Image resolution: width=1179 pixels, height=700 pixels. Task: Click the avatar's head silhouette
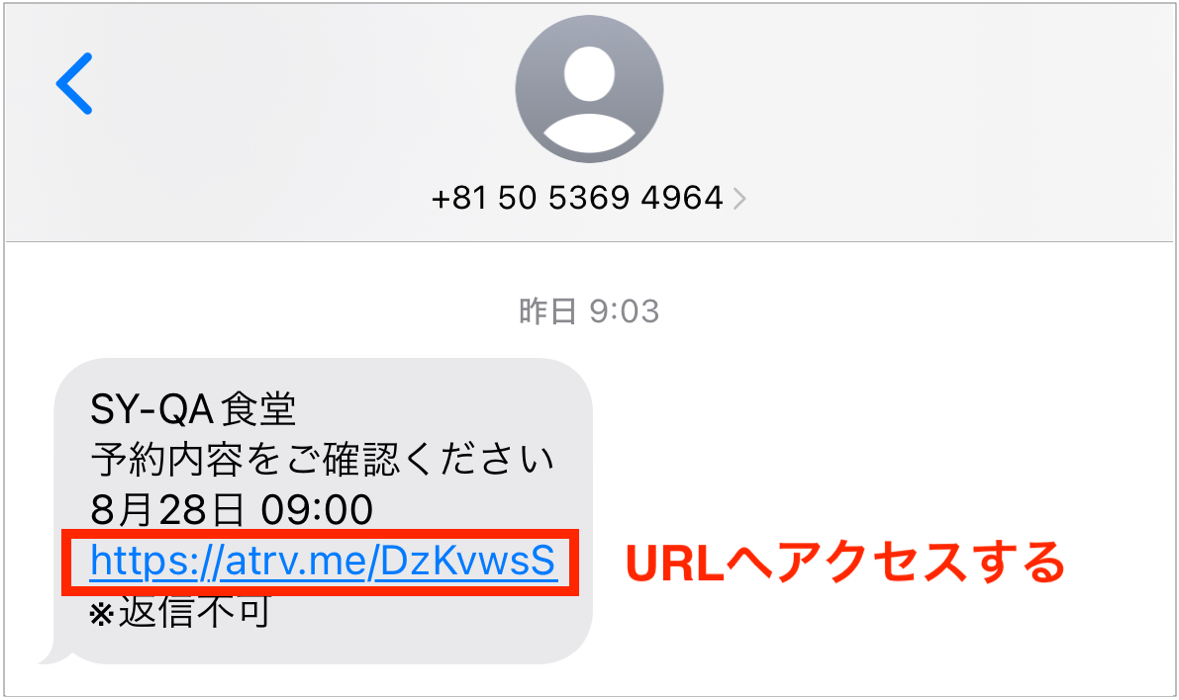coord(590,74)
